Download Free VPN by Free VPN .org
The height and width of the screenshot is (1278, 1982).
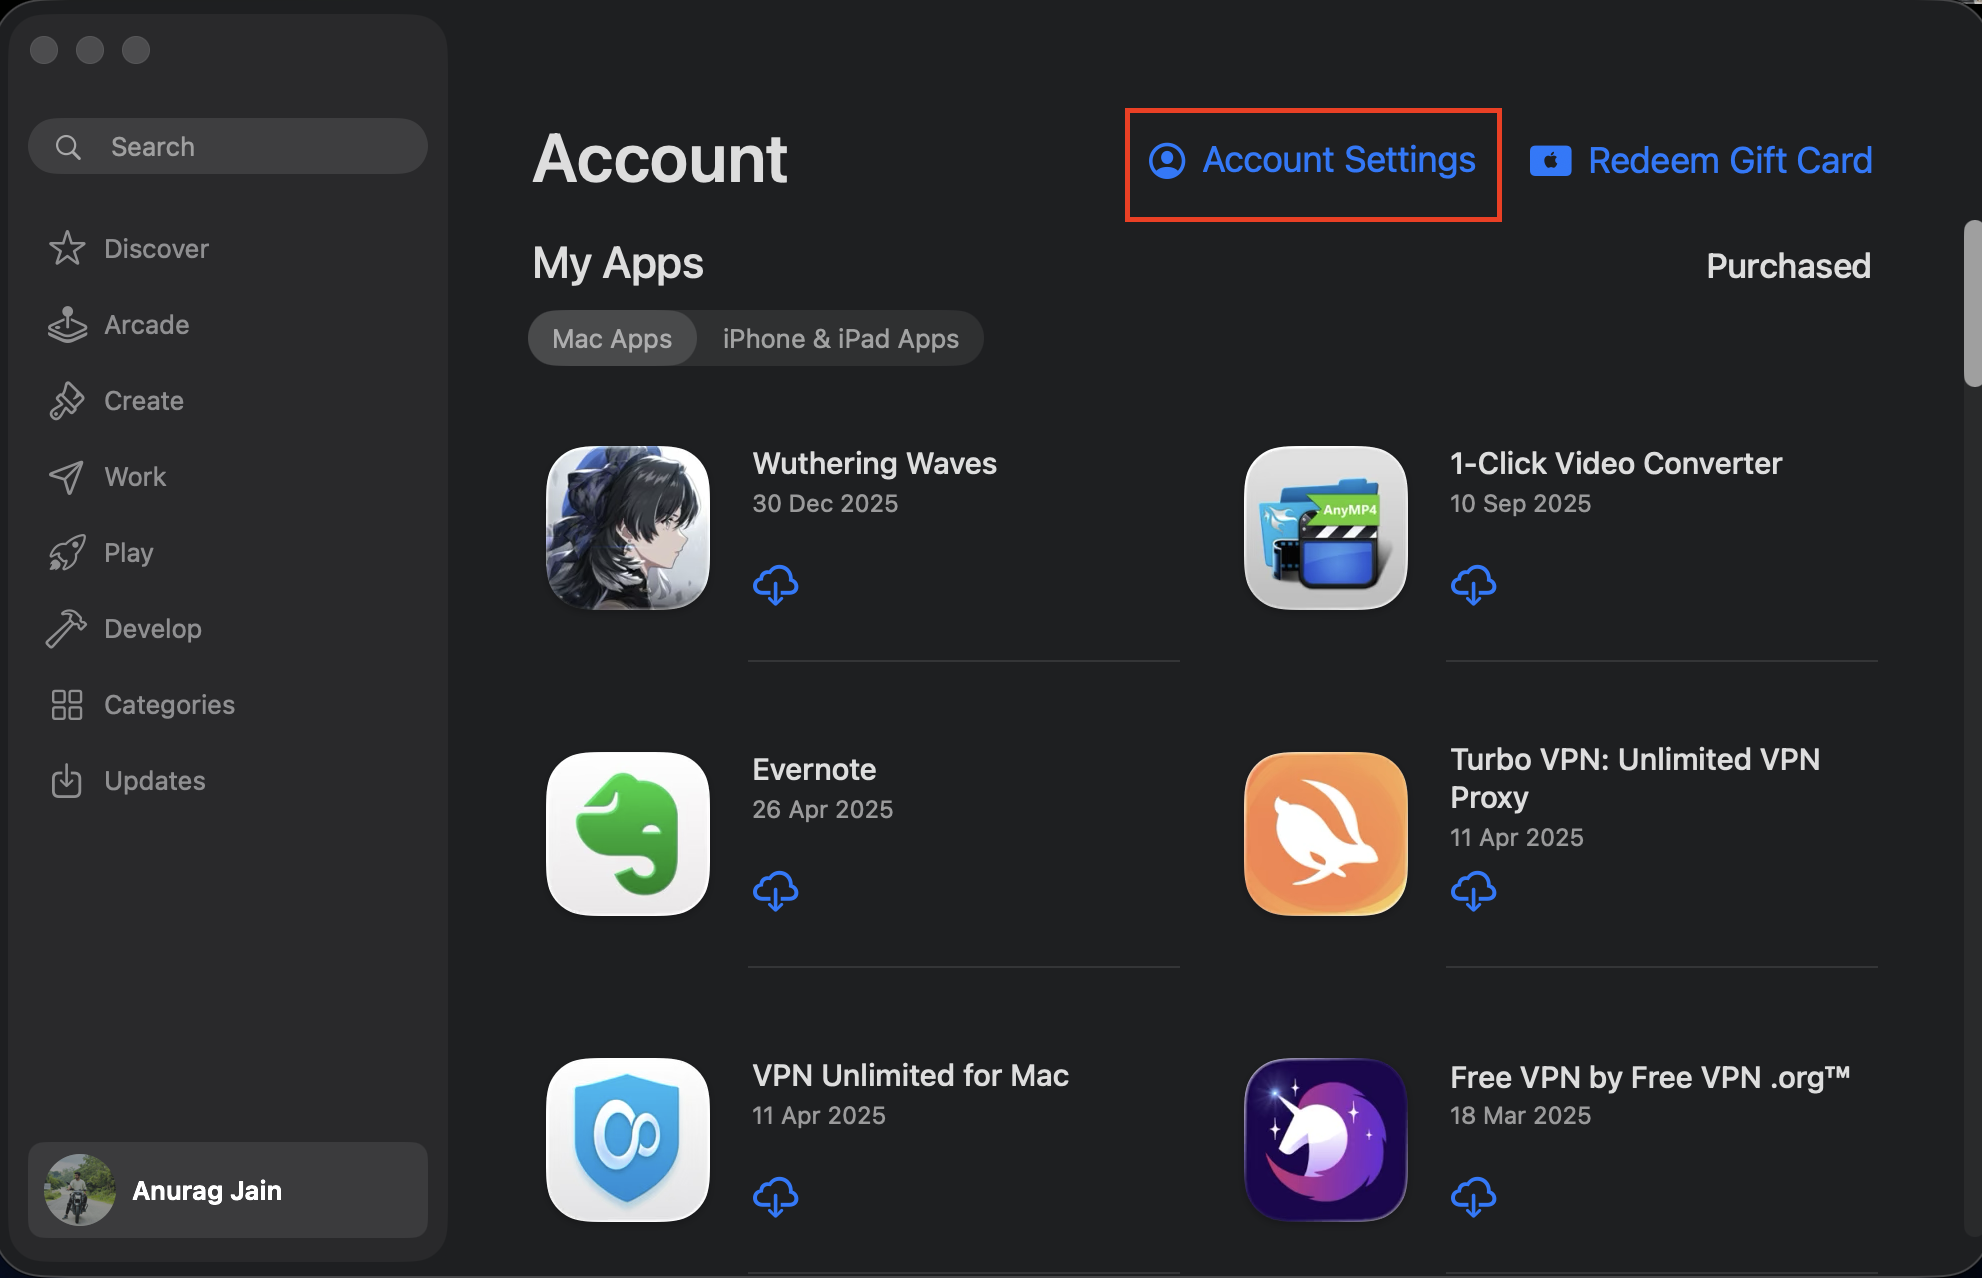point(1474,1197)
